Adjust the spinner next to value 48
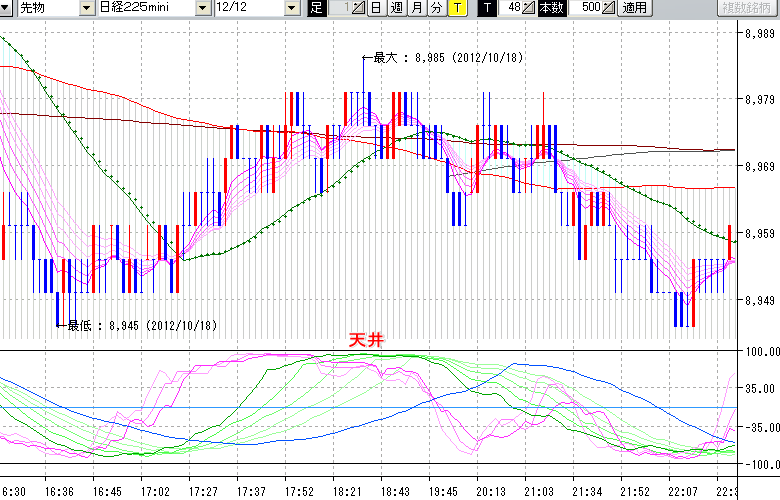Screen dimensions: 780x500 click(x=530, y=8)
